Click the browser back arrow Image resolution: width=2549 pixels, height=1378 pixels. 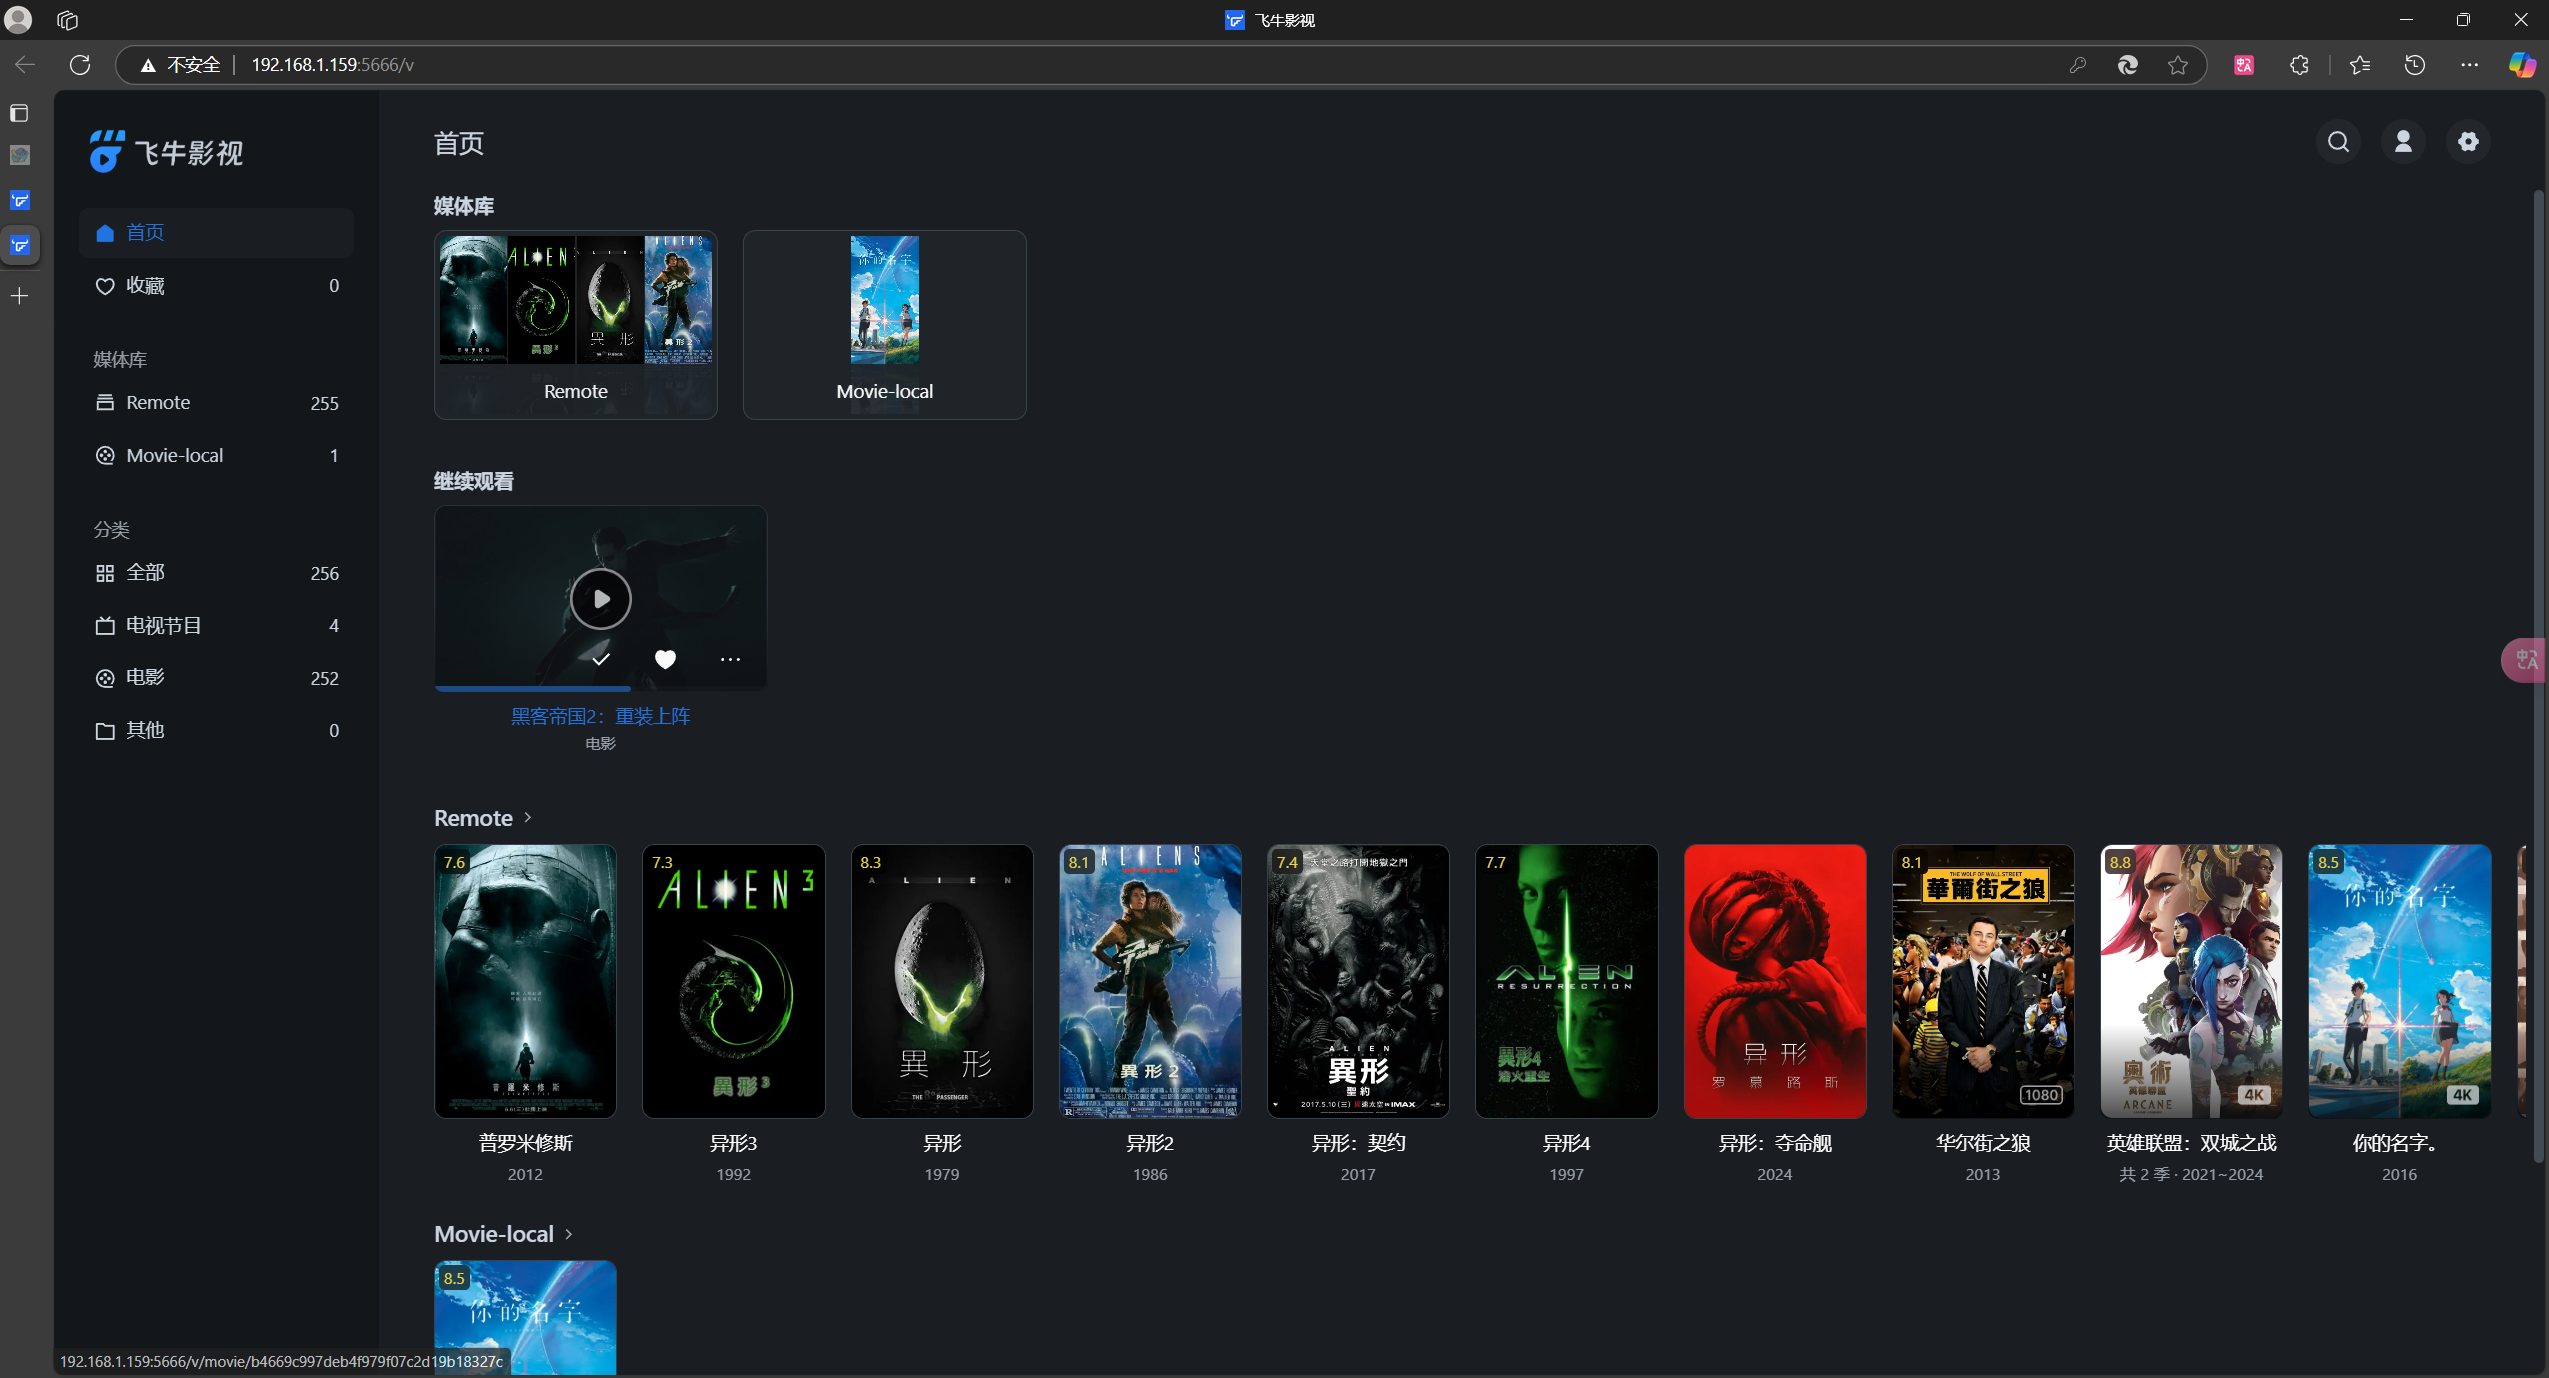(25, 65)
